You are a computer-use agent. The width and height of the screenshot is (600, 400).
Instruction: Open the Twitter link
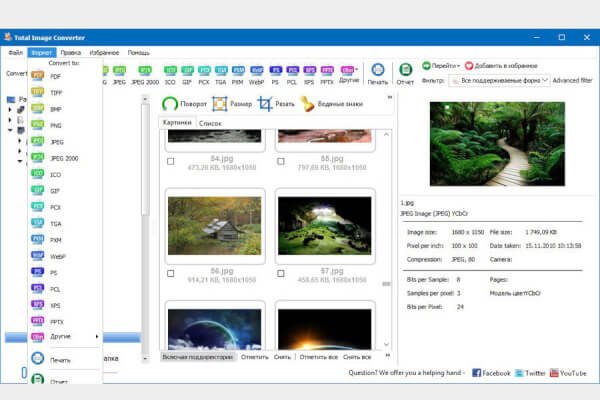click(x=530, y=373)
